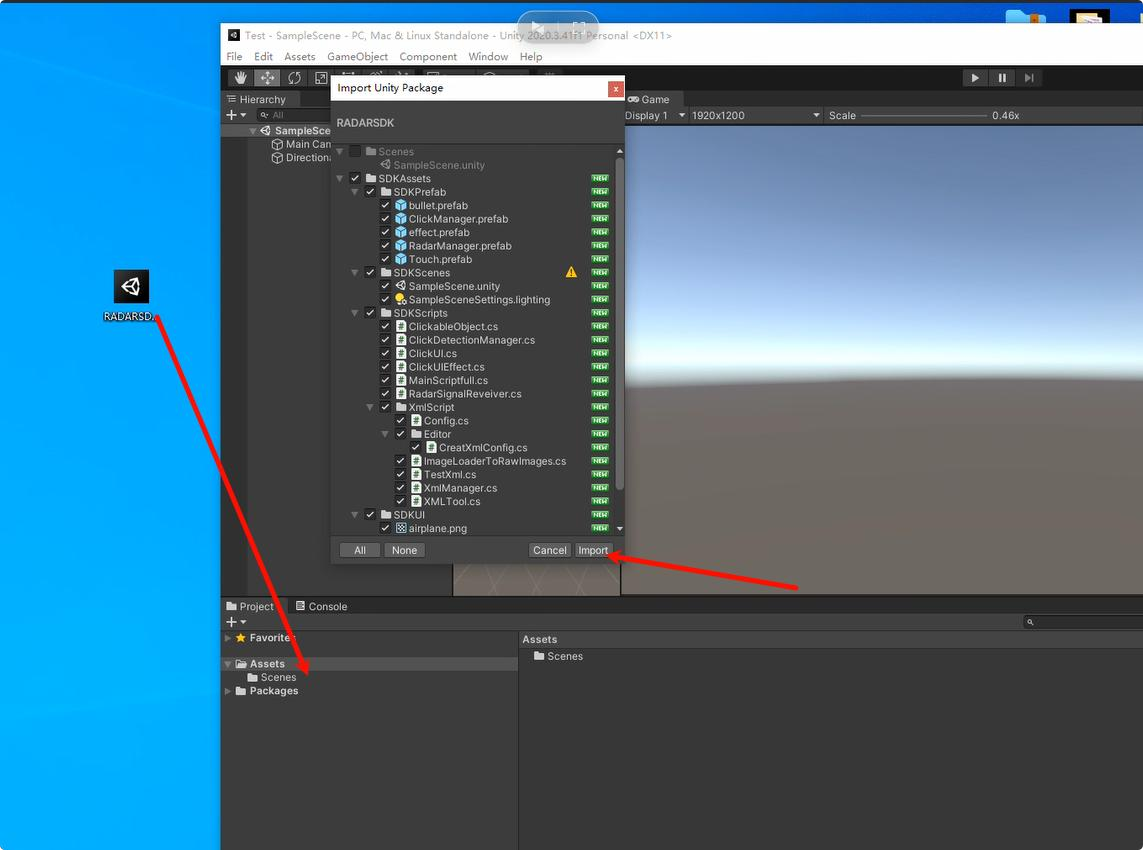Open the RADARSDK package on the desktop
1143x850 pixels.
click(x=130, y=285)
